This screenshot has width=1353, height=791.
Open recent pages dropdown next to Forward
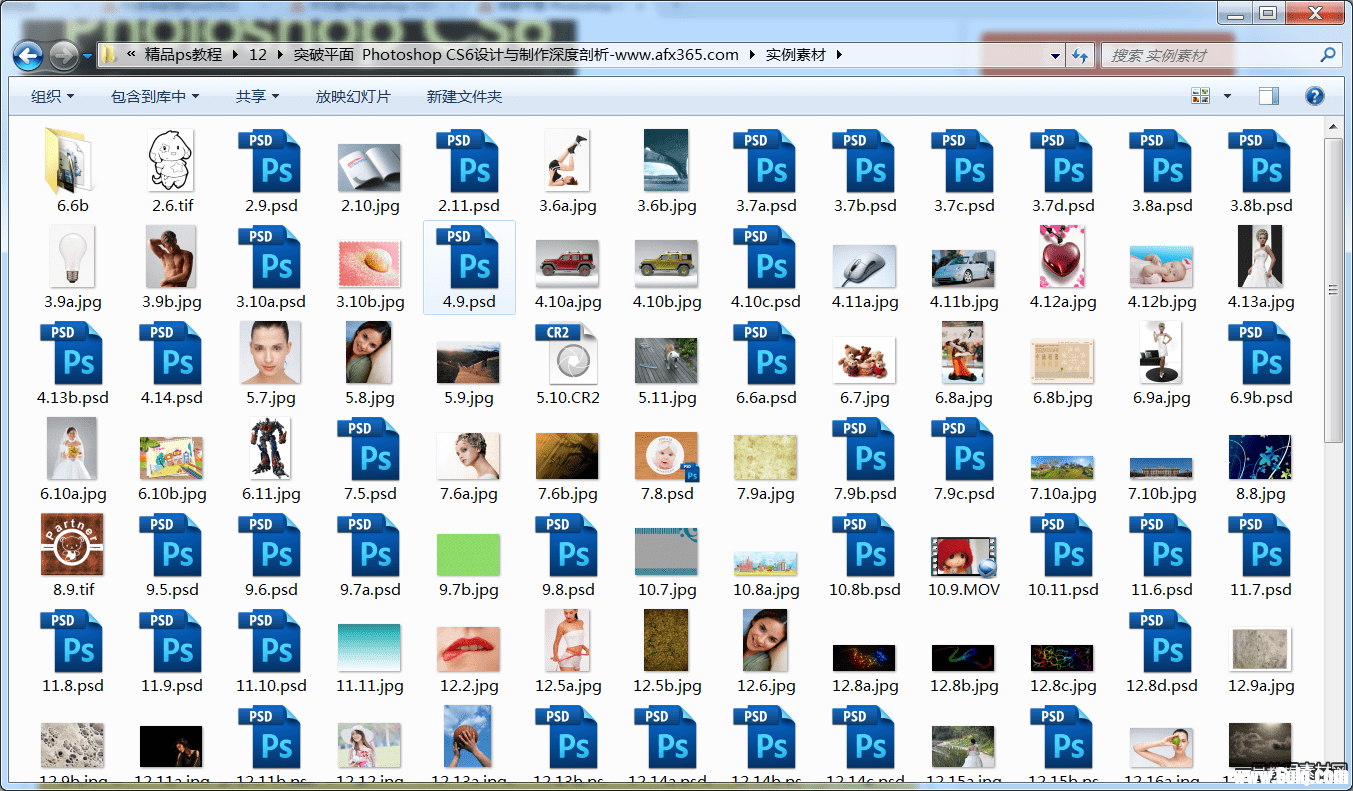coord(87,55)
